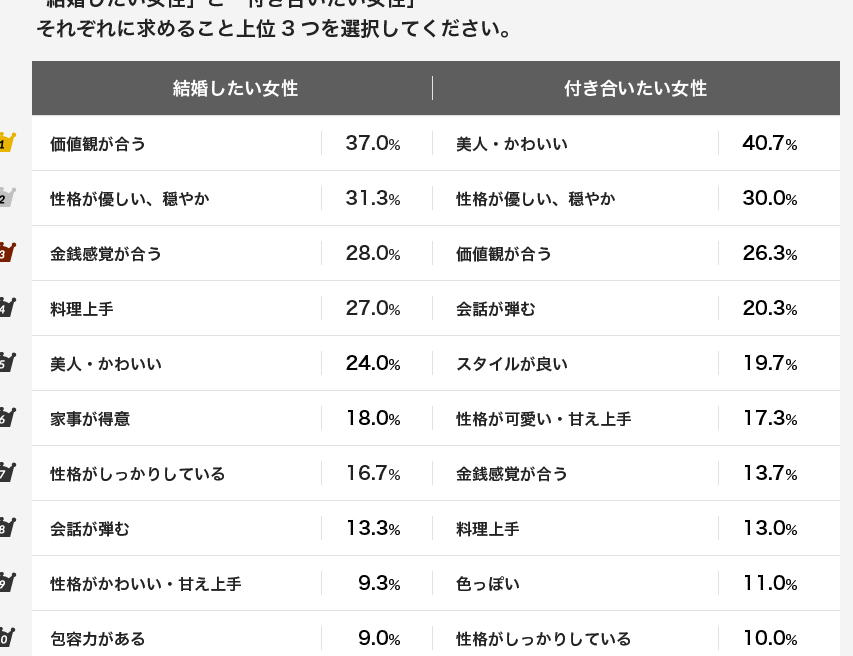This screenshot has width=853, height=656.
Task: Click the gold rank 1 crown icon
Action: click(x=6, y=143)
